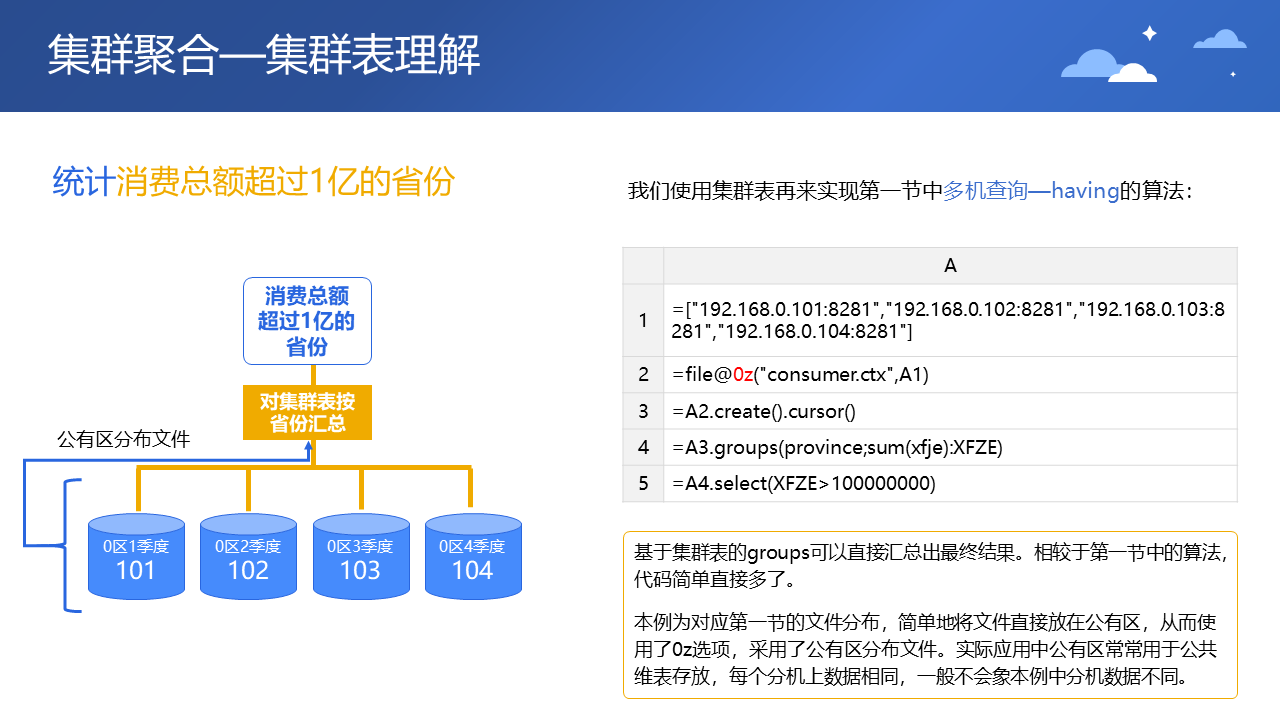Click the 公有区分布文件 label
Image resolution: width=1280 pixels, height=720 pixels.
(124, 439)
